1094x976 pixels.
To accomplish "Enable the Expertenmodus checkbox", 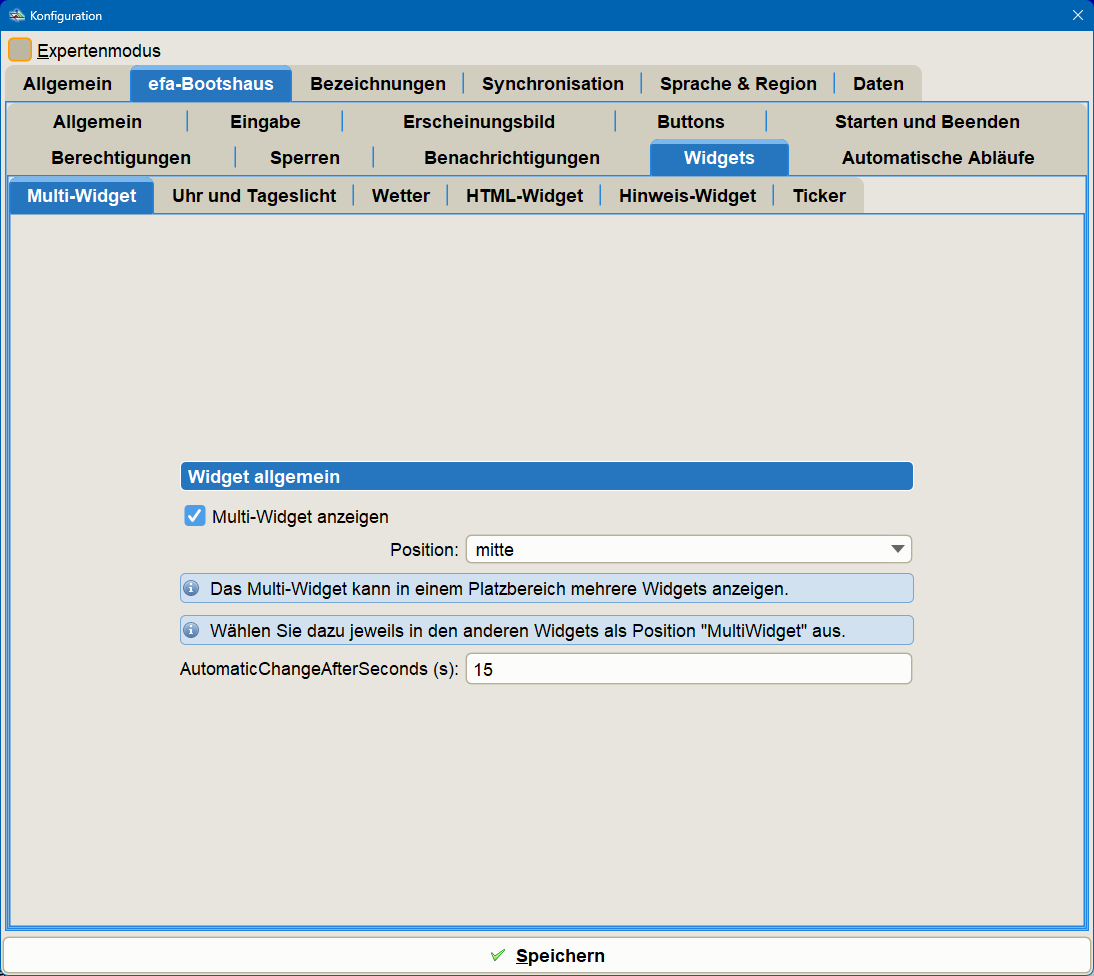I will click(x=20, y=48).
